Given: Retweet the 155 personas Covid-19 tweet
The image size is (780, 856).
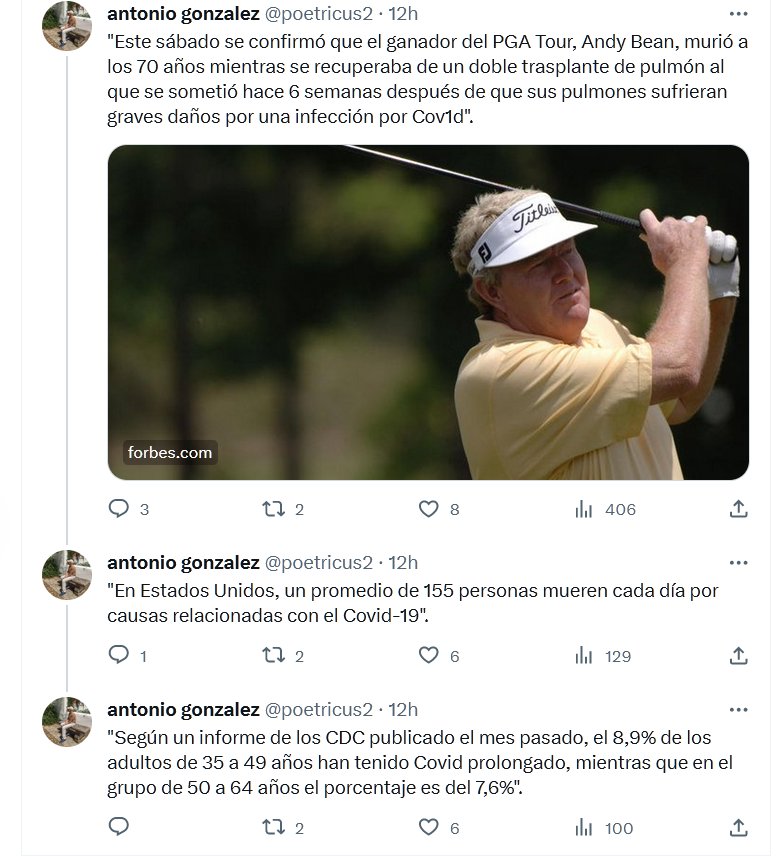Looking at the screenshot, I should click(x=273, y=656).
